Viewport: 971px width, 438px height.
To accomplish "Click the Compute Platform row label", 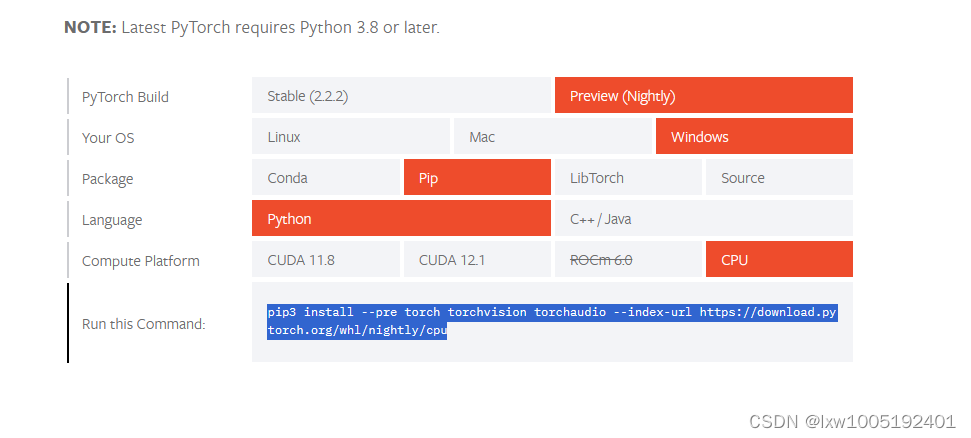I will coord(141,261).
